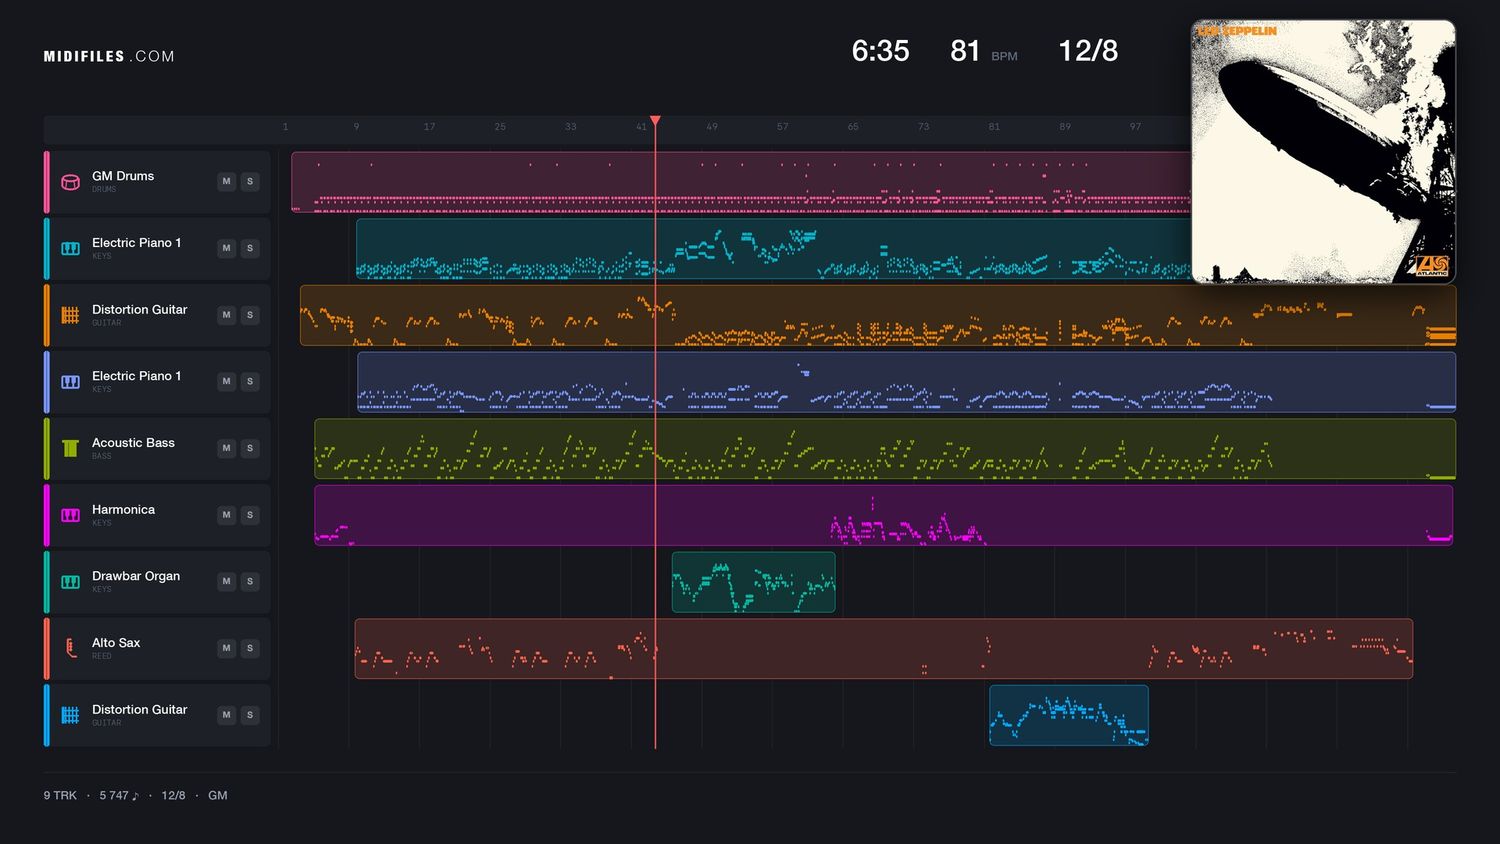Jump to bar 49 on the ruler

point(712,127)
